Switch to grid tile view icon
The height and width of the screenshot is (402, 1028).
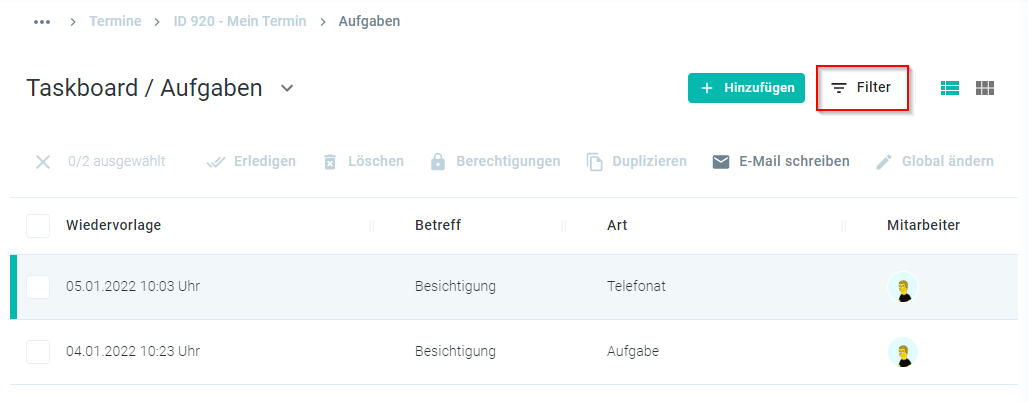point(985,88)
